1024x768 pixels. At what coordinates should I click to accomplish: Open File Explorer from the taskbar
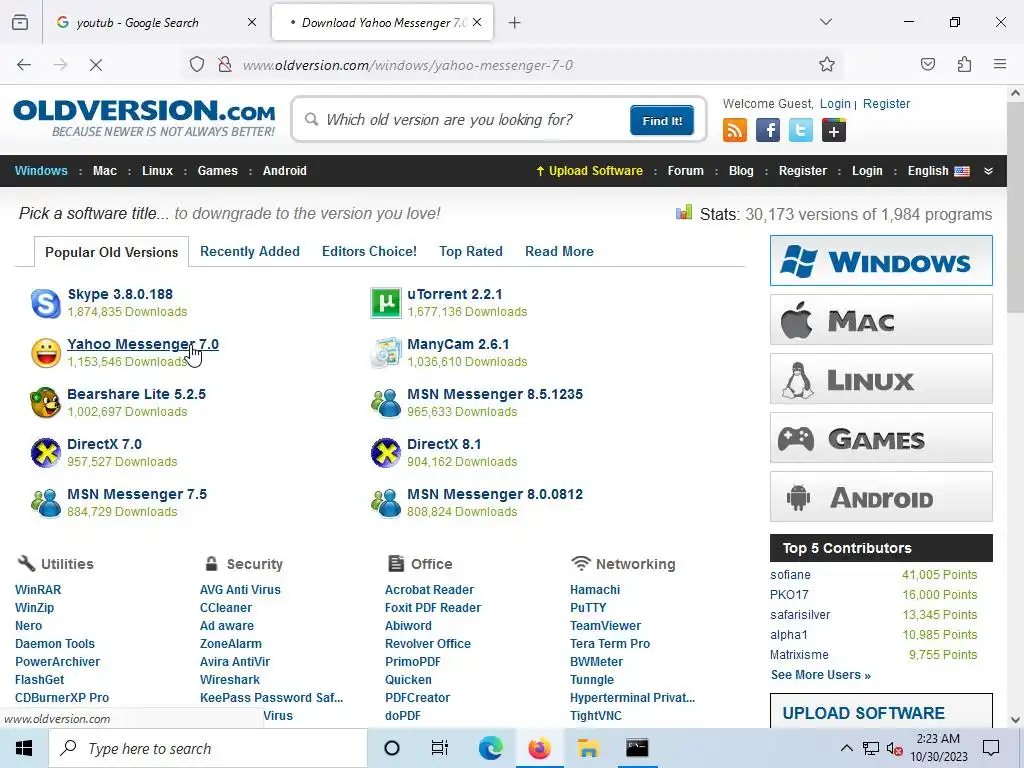(588, 748)
